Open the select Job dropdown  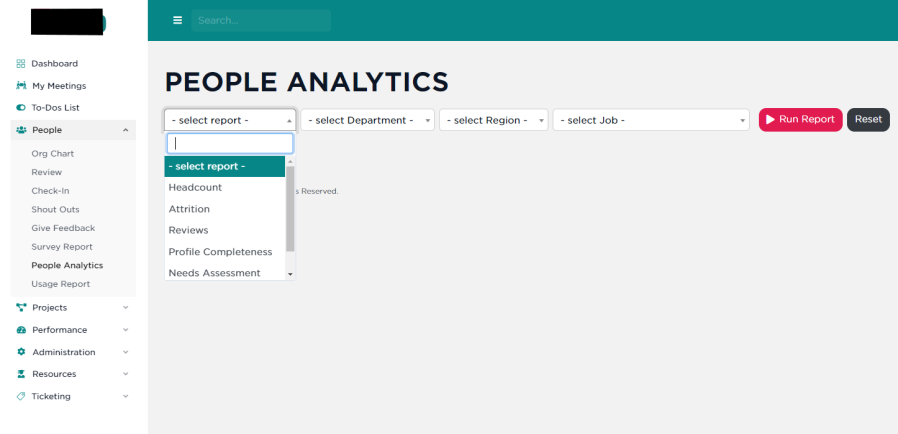tap(651, 120)
